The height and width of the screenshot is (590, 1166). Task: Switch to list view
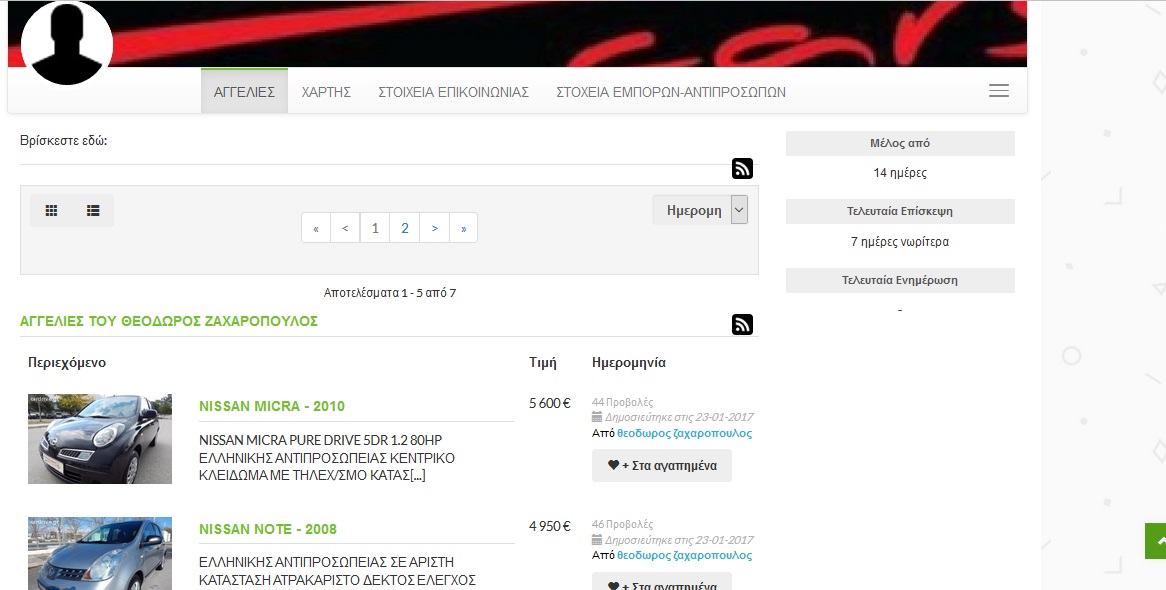(93, 211)
